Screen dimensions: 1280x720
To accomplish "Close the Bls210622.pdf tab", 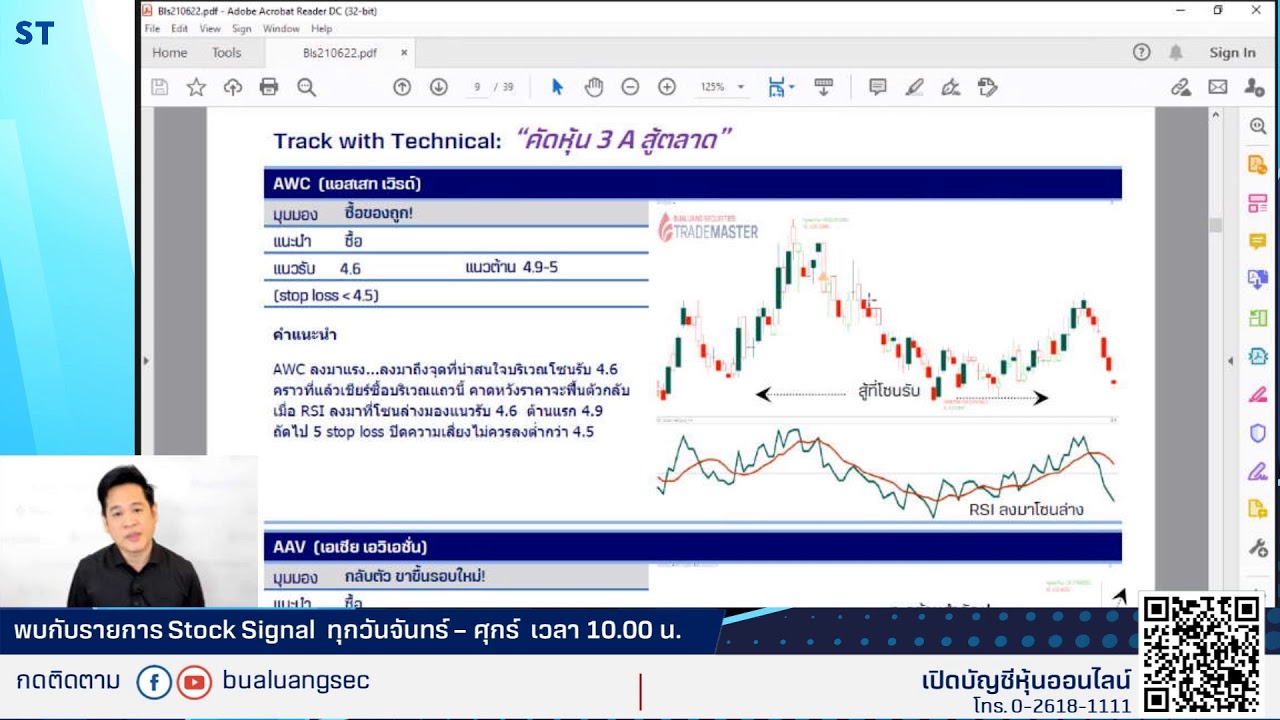I will point(404,53).
